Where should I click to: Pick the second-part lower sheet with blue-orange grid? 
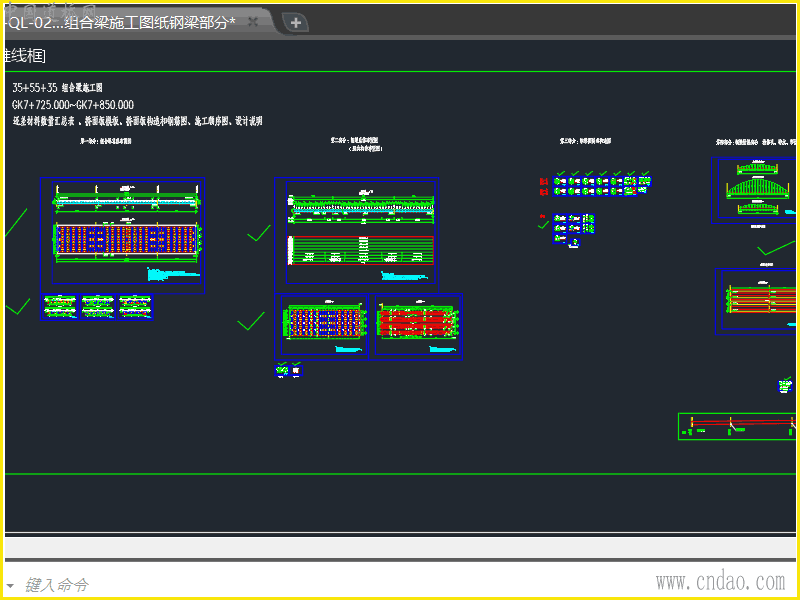(x=321, y=327)
